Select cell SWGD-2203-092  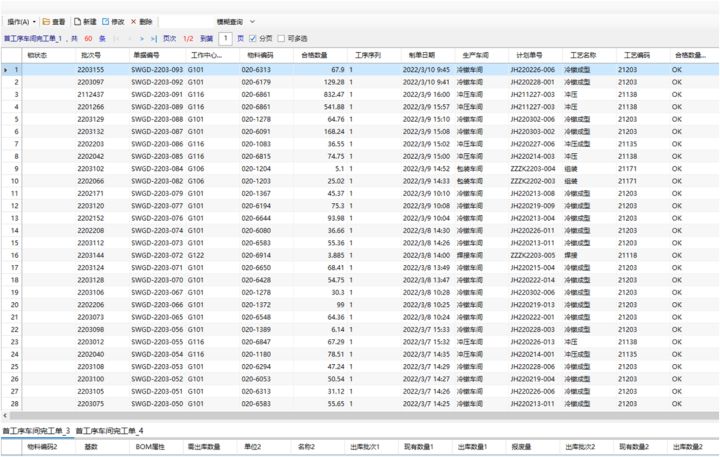(157, 82)
